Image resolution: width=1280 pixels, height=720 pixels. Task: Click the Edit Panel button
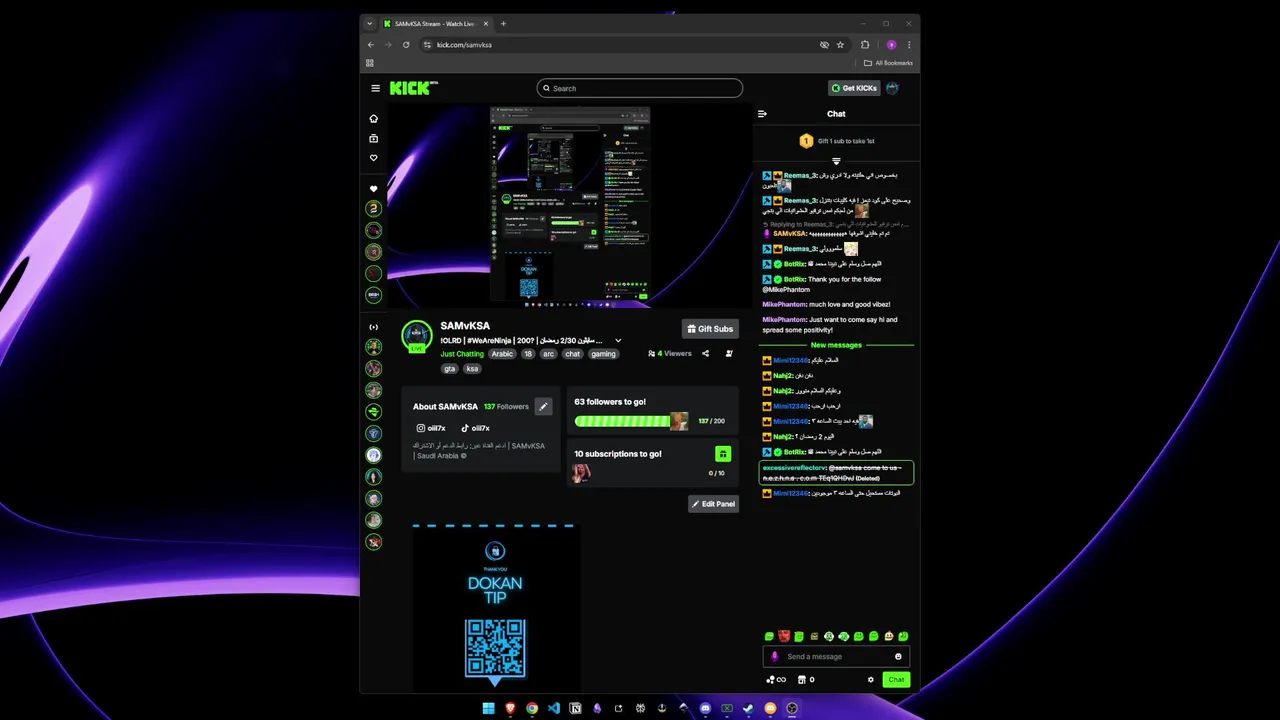coord(713,504)
